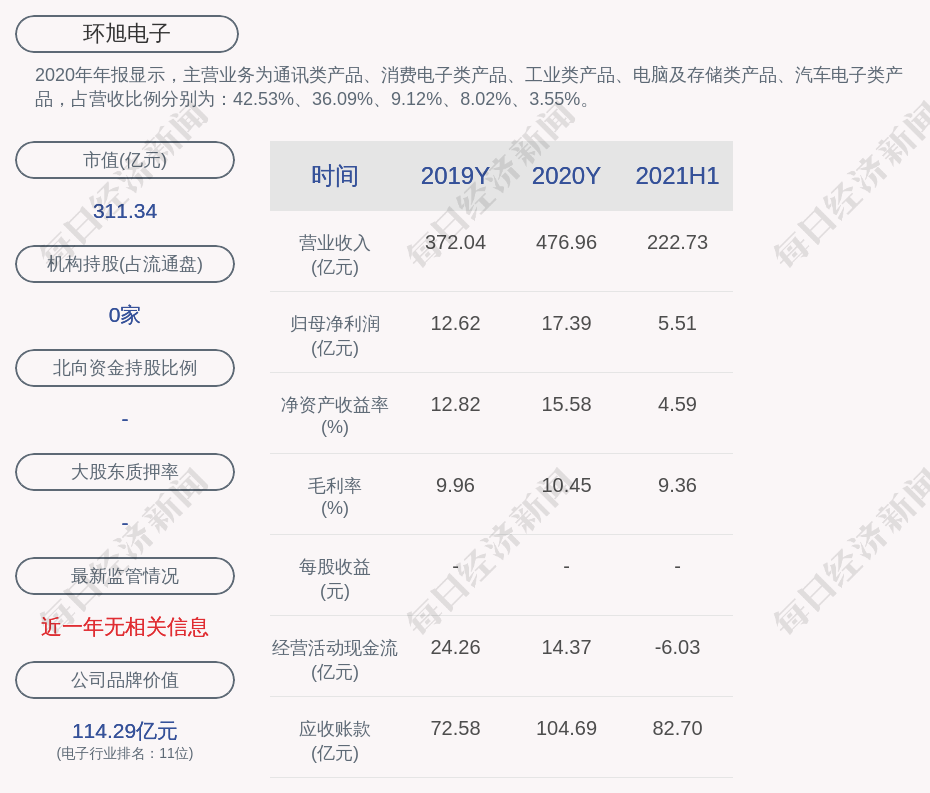Click gross margin value 10.45
930x793 pixels.
(566, 485)
